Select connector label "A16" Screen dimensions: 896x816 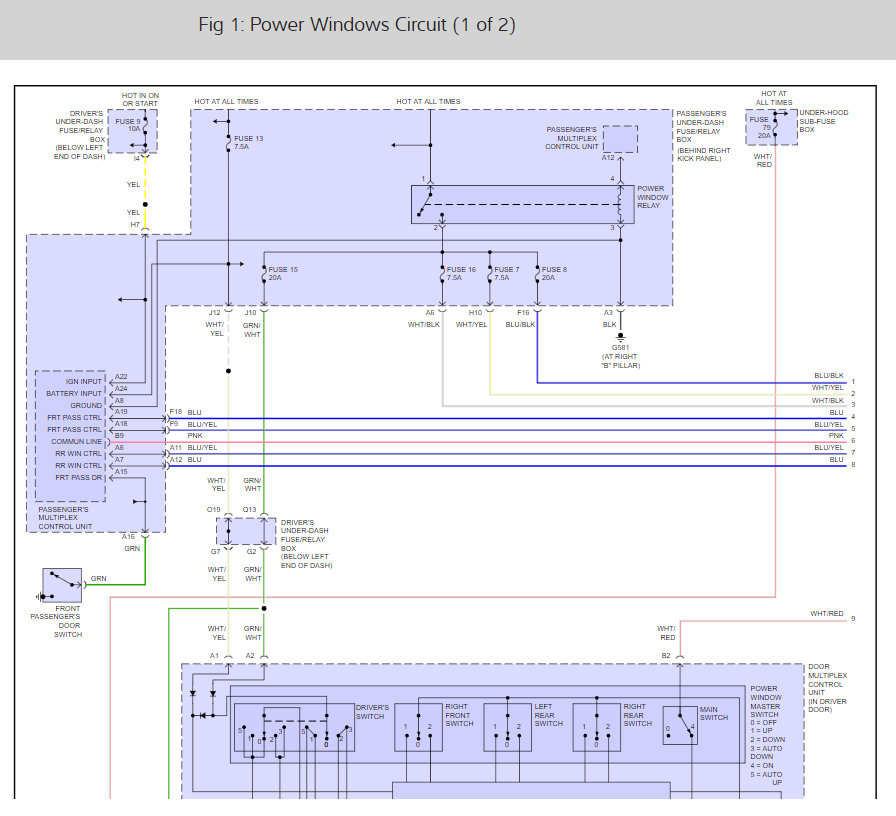point(128,537)
